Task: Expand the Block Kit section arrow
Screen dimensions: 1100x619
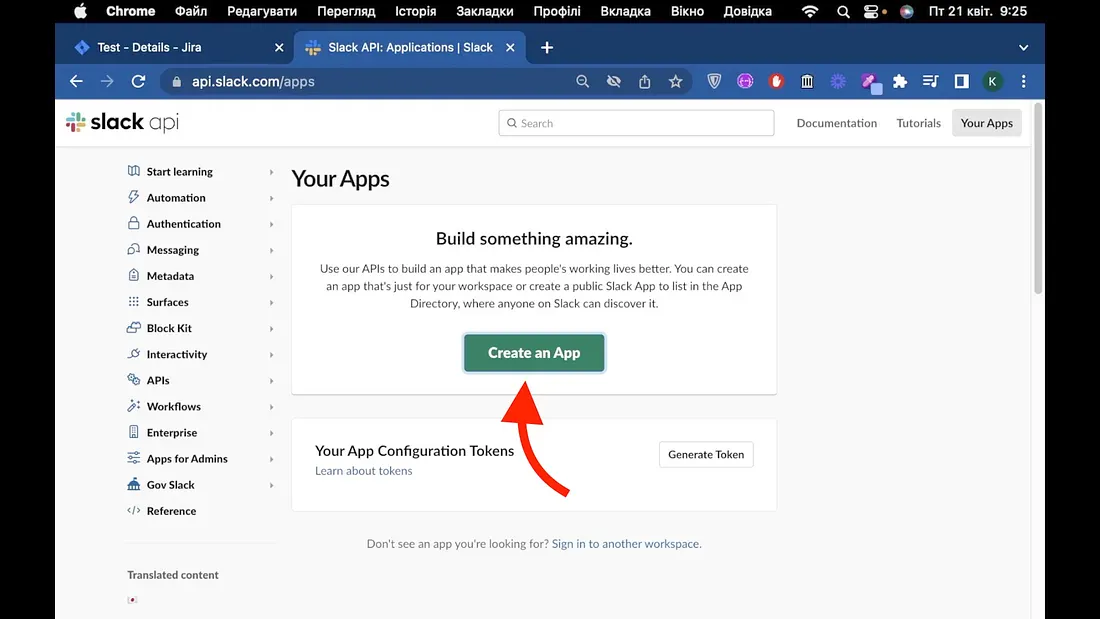Action: [x=271, y=328]
